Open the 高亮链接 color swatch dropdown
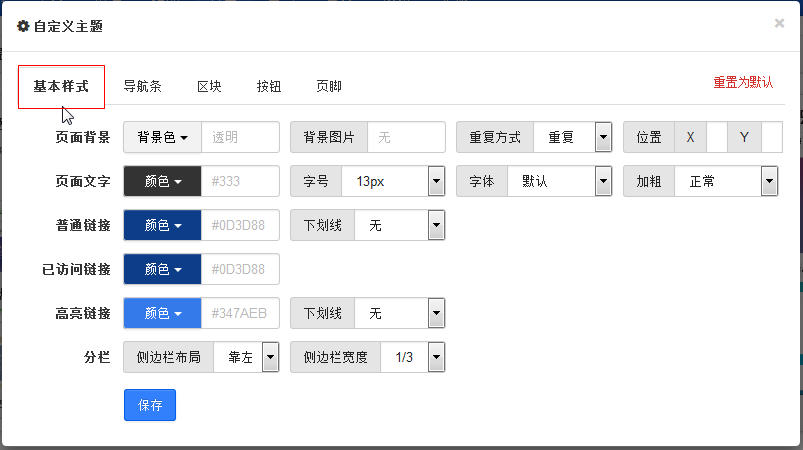The width and height of the screenshot is (803, 450). point(162,313)
